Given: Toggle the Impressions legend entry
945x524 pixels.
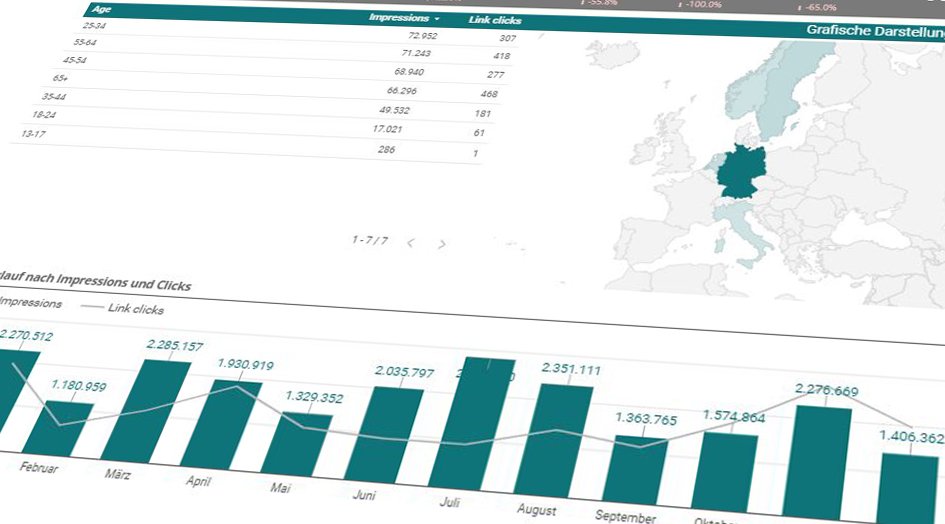Looking at the screenshot, I should click(x=30, y=303).
